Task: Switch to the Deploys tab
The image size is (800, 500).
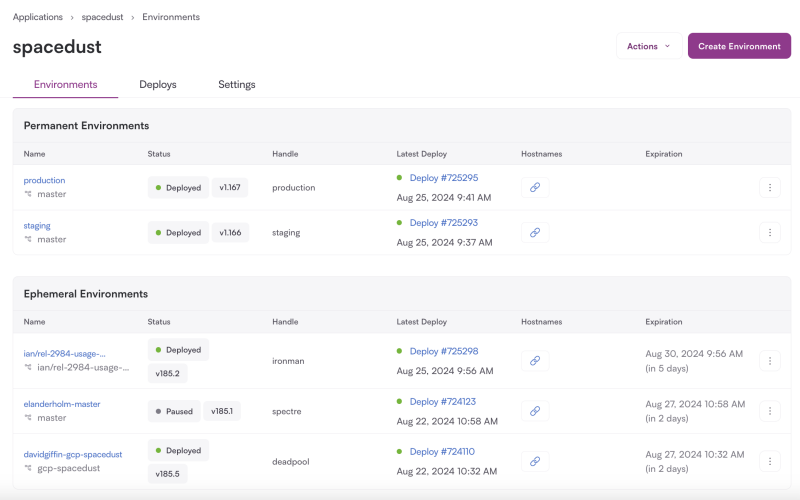Action: 158,85
